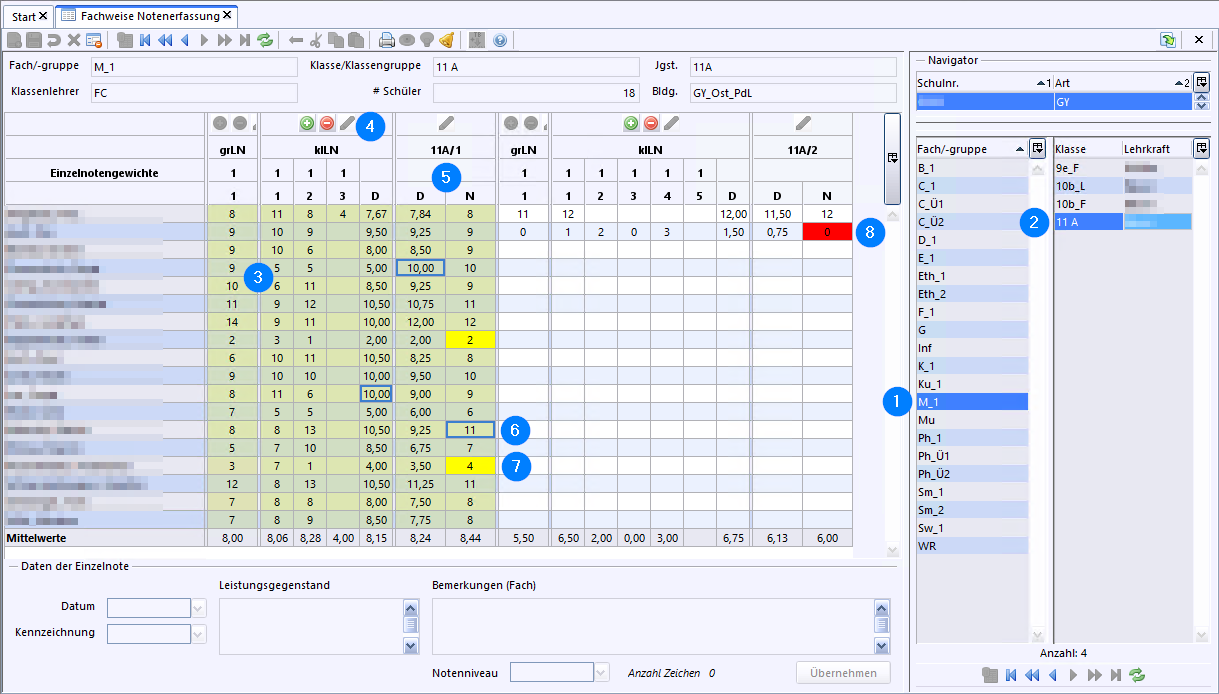Screen dimensions: 1219x694
Task: Jump to first record in main toolbar
Action: 145,40
